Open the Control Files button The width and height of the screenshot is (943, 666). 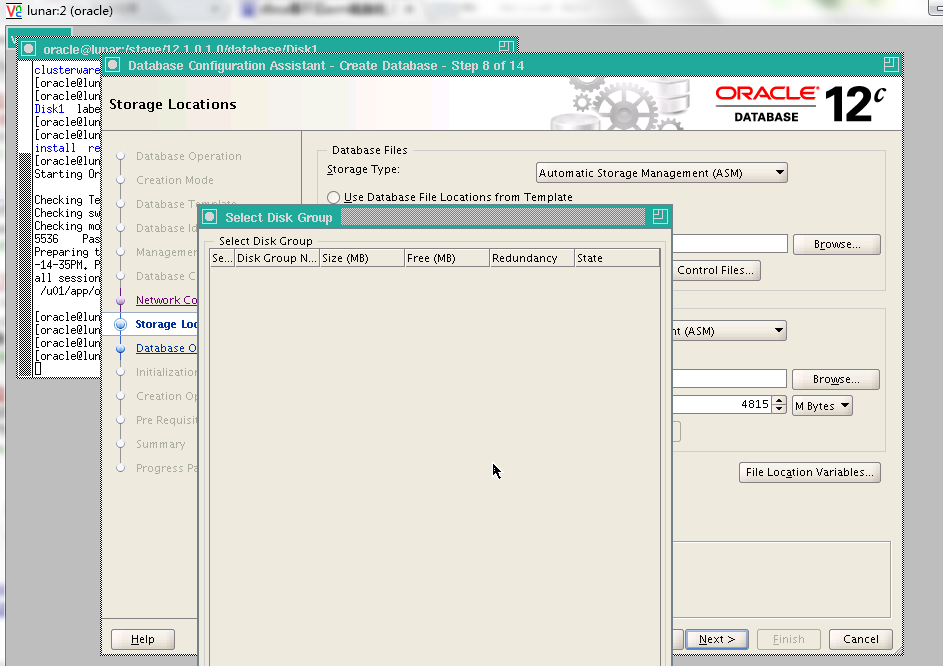(716, 270)
